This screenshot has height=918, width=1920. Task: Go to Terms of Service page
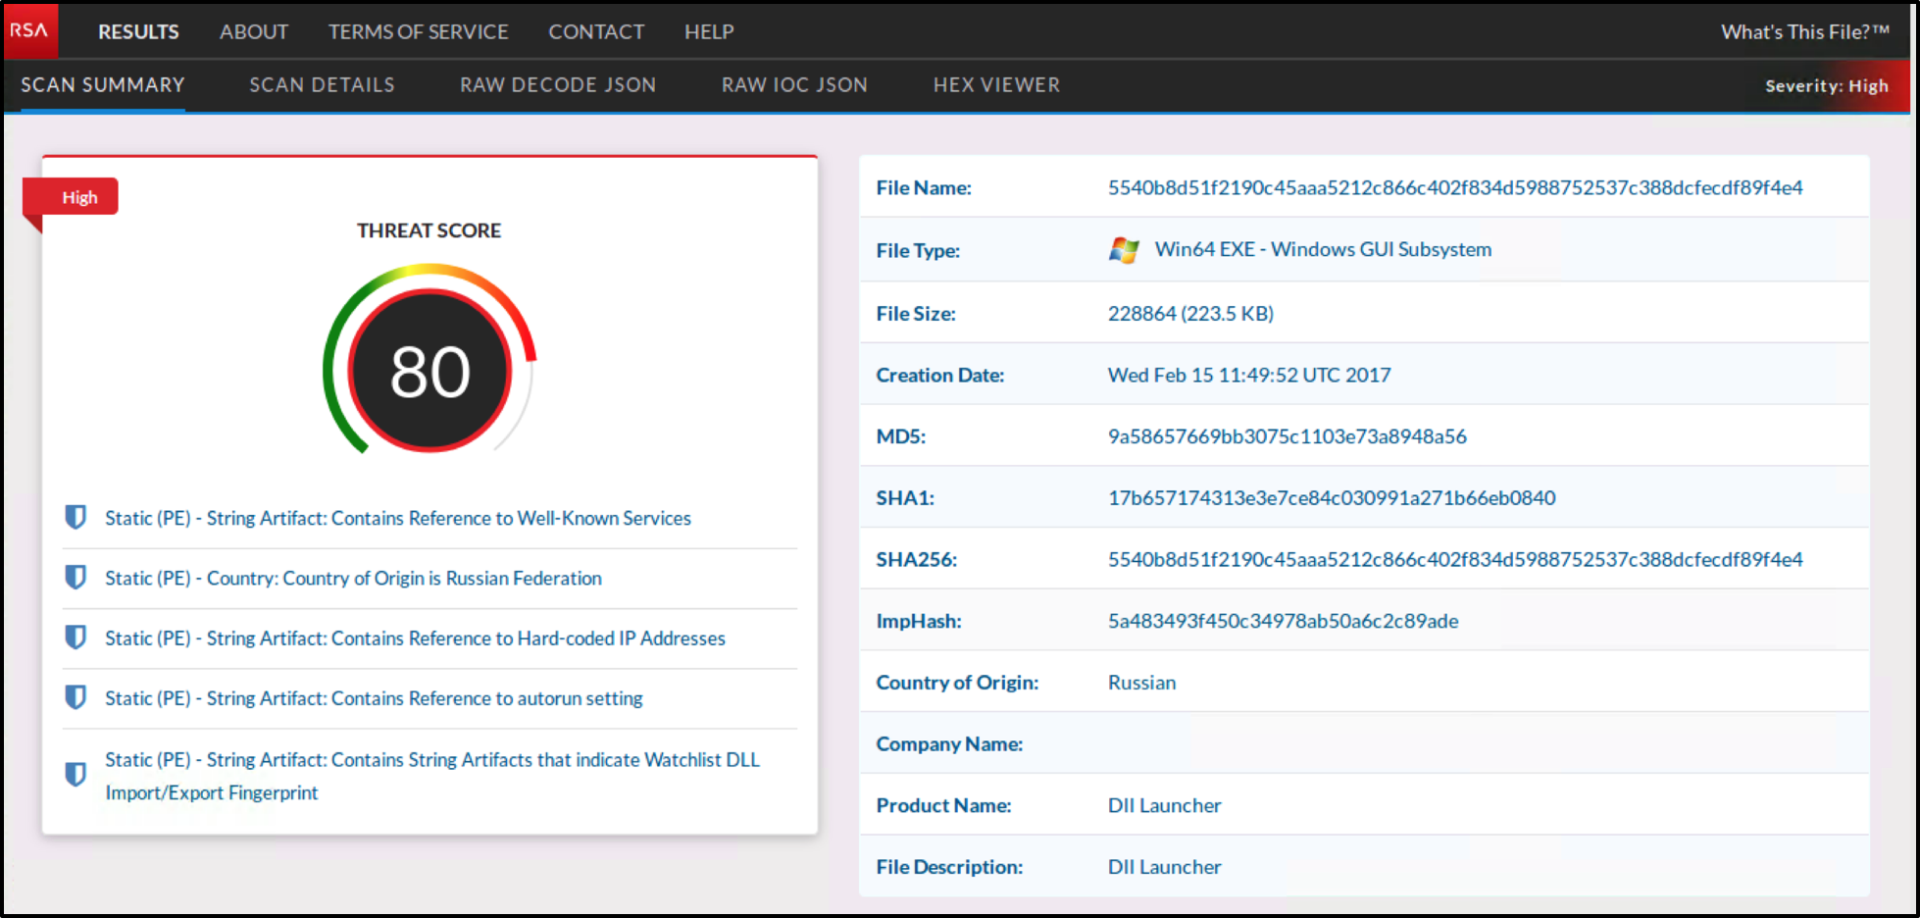click(418, 32)
